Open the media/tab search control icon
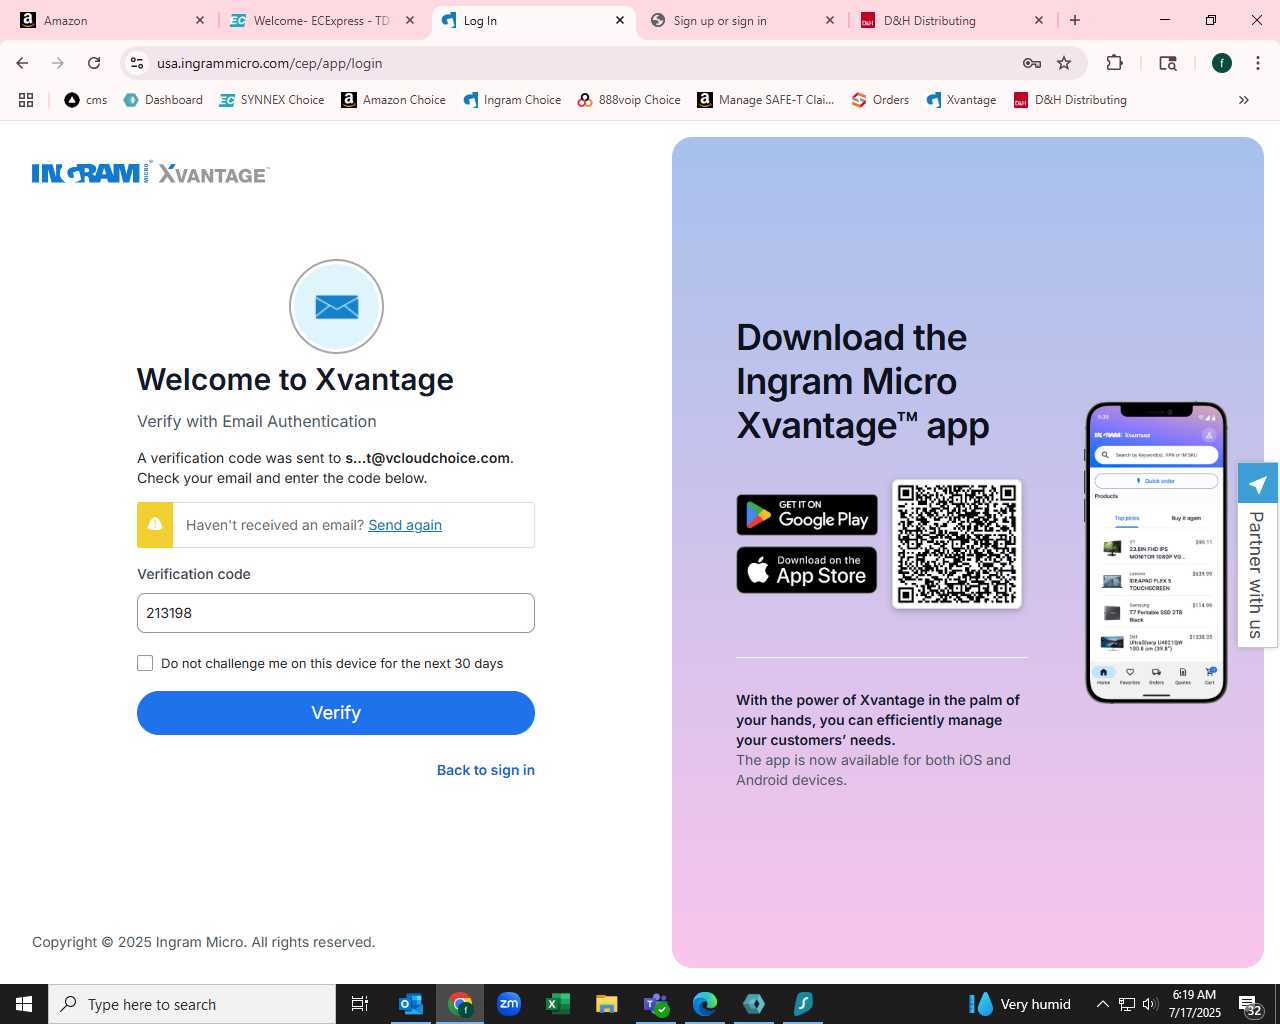 [1168, 63]
